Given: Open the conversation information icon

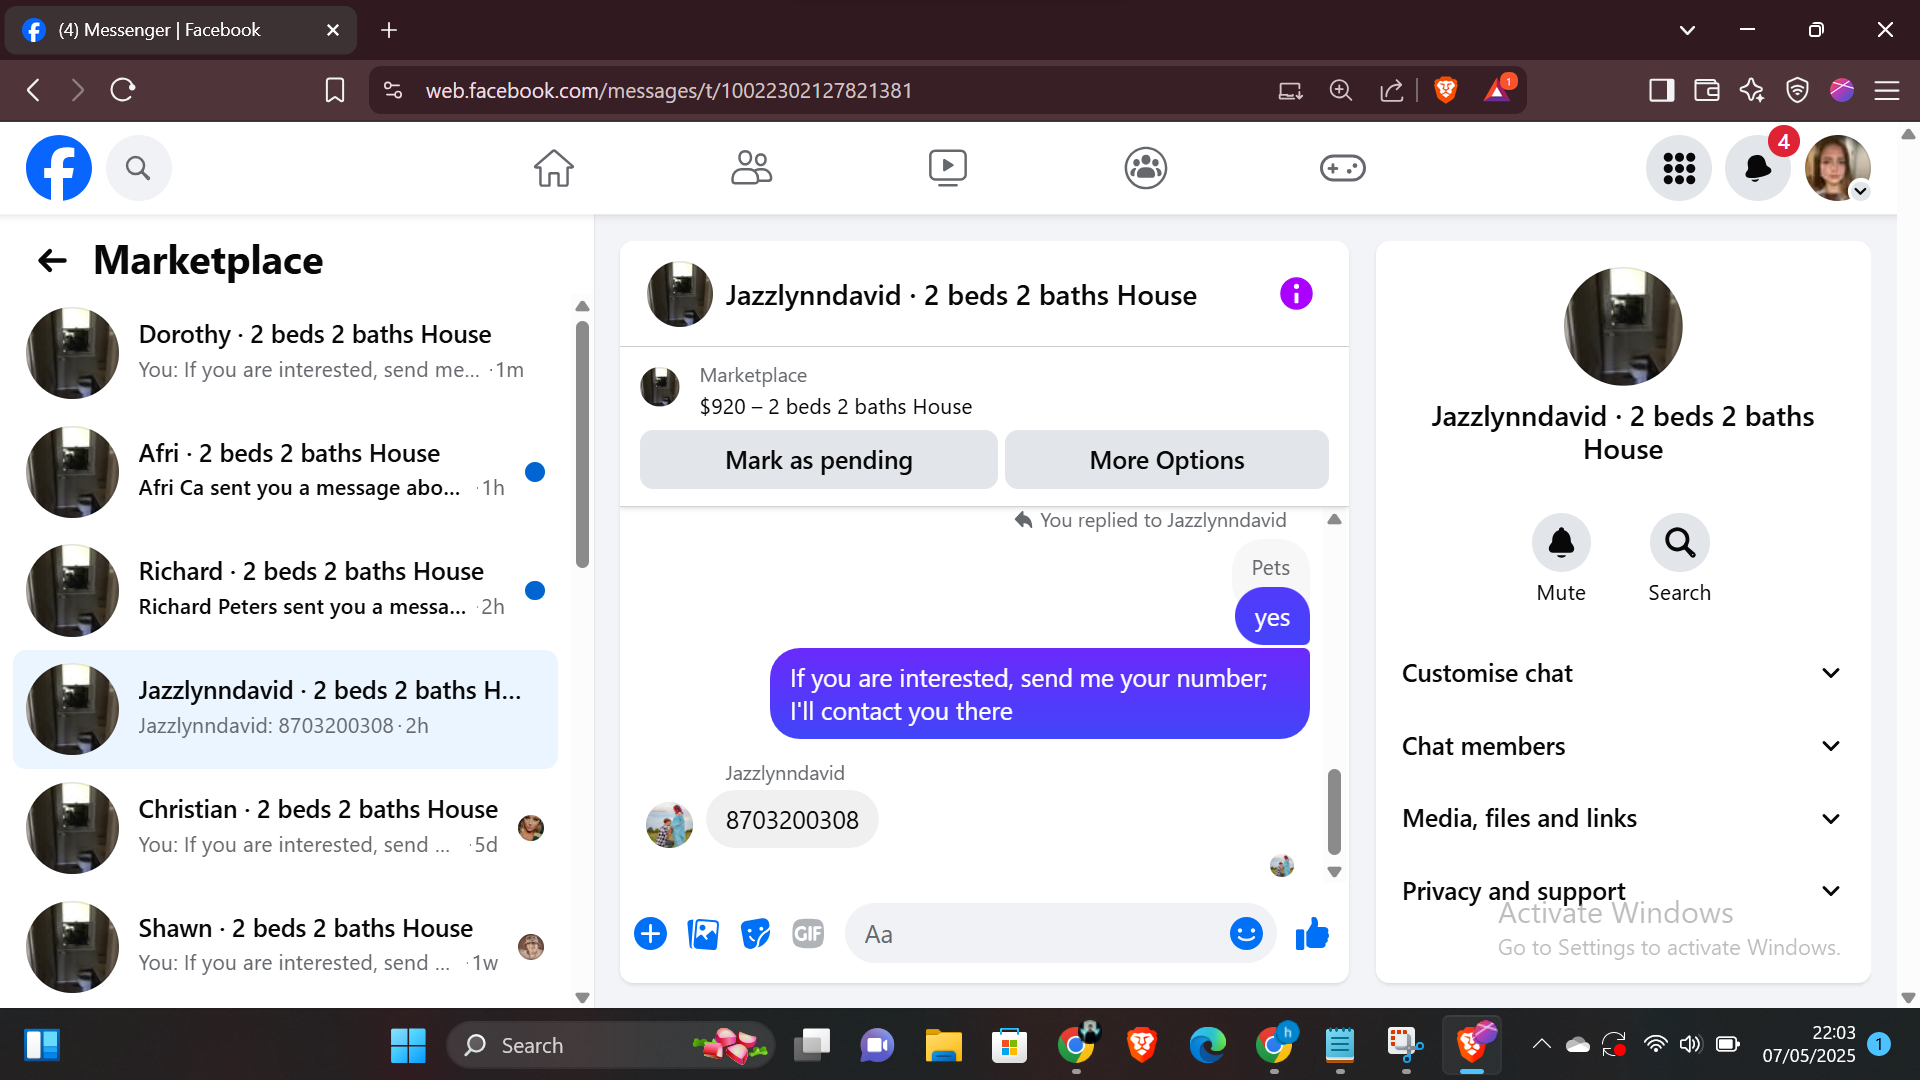Looking at the screenshot, I should coord(1296,294).
